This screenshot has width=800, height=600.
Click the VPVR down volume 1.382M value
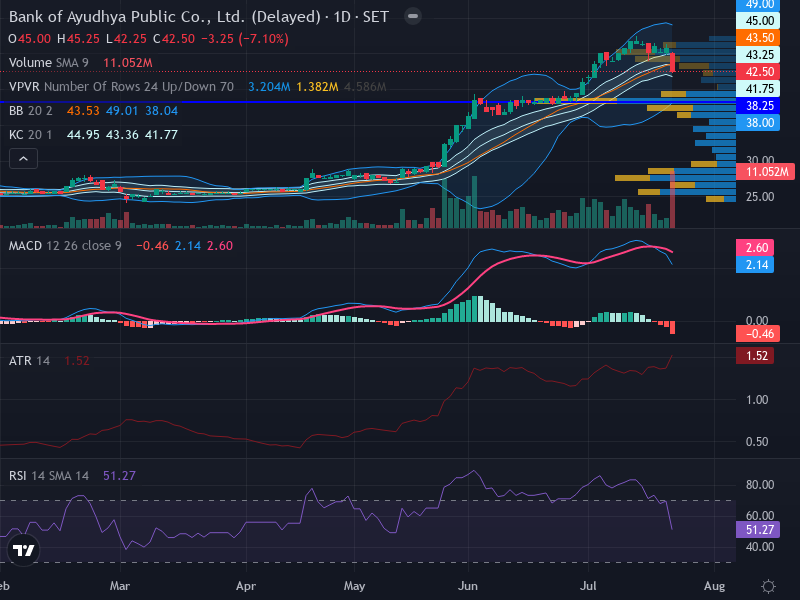(x=317, y=87)
